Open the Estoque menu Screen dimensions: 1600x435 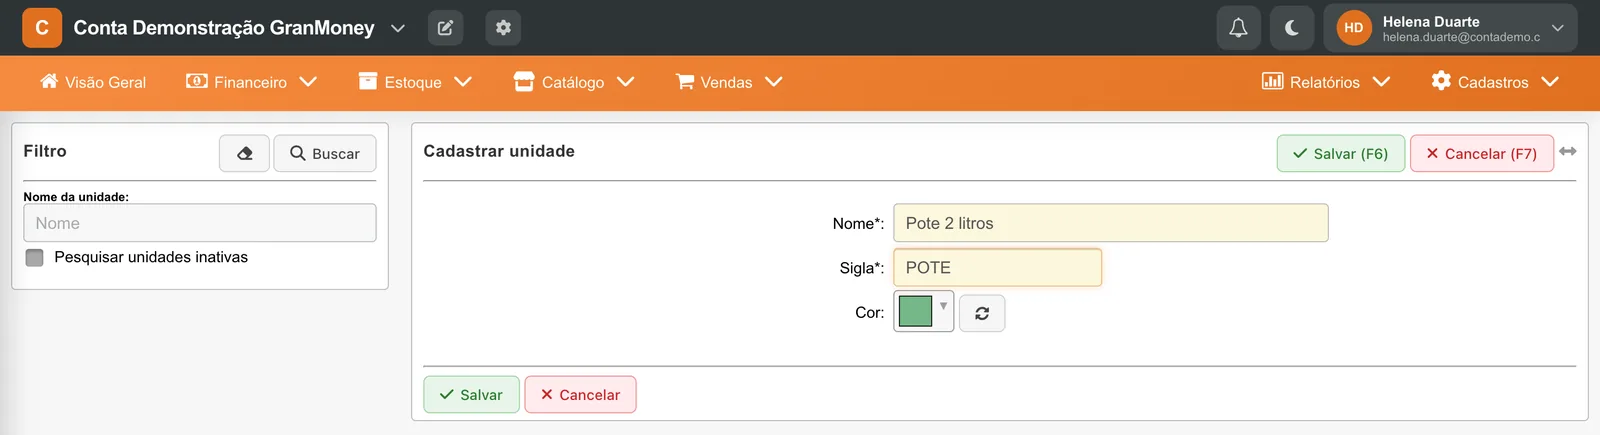[415, 82]
